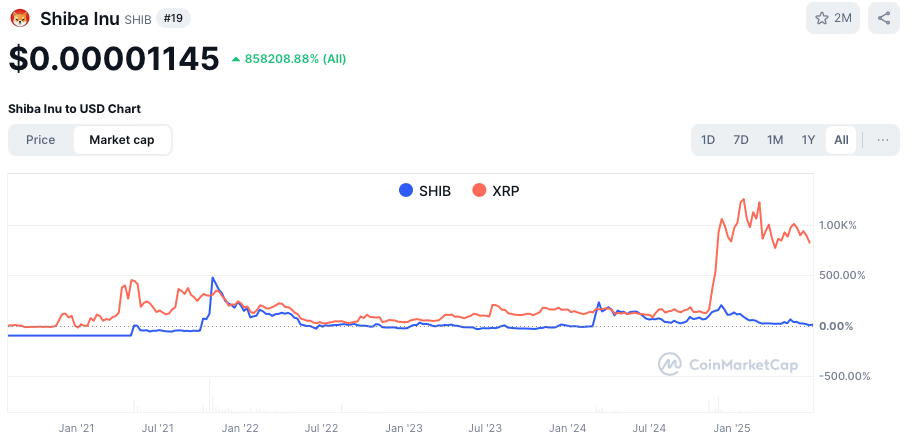Switch chart to Price tab
Image resolution: width=909 pixels, height=444 pixels.
tap(41, 140)
